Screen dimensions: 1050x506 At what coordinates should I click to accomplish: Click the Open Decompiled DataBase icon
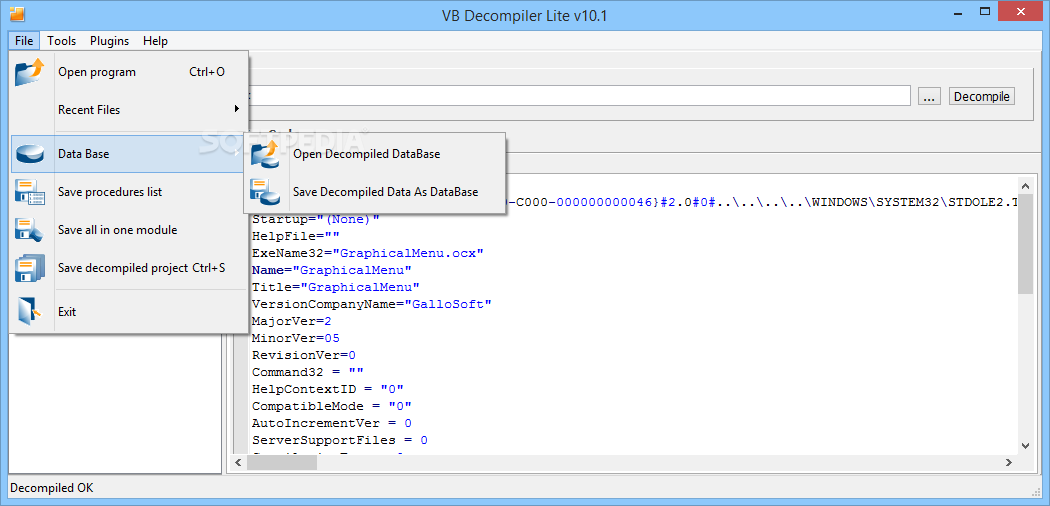point(266,154)
